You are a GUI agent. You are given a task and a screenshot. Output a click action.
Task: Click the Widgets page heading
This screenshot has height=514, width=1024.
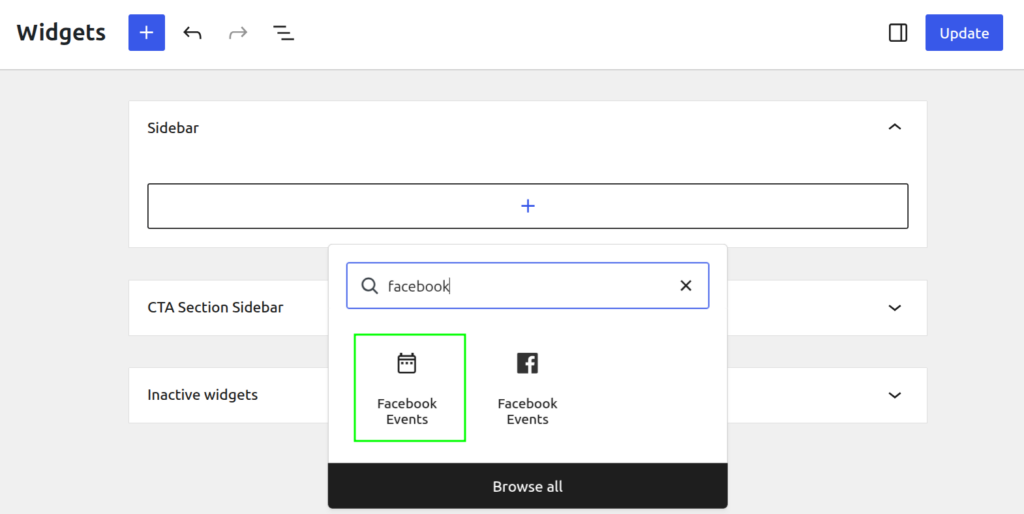pos(61,33)
